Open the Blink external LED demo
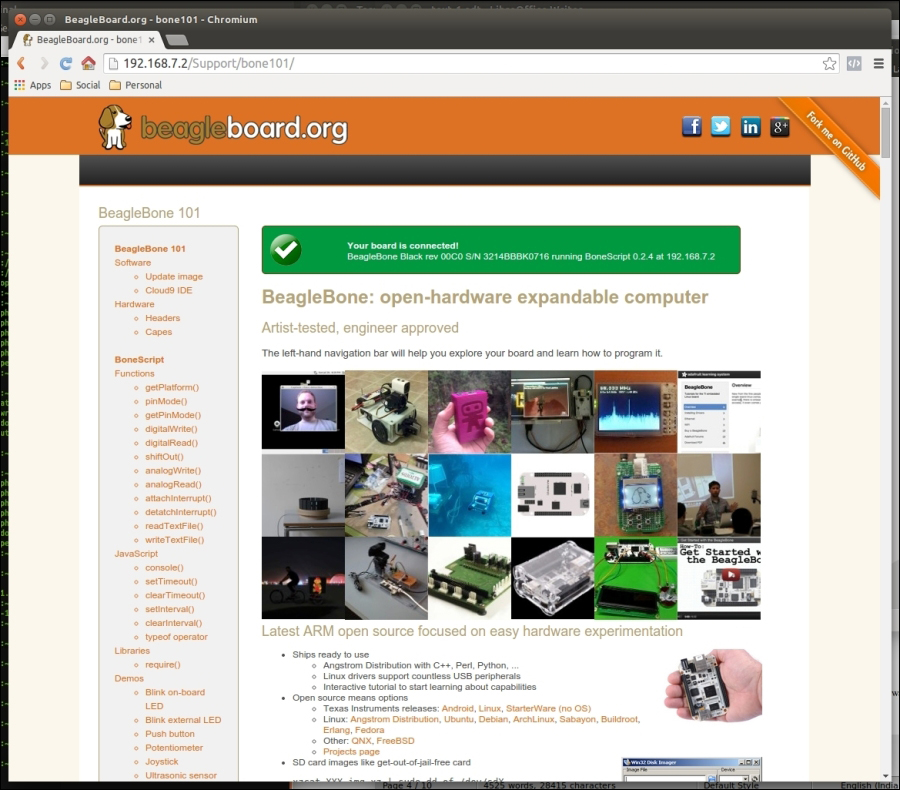900x790 pixels. pos(183,719)
